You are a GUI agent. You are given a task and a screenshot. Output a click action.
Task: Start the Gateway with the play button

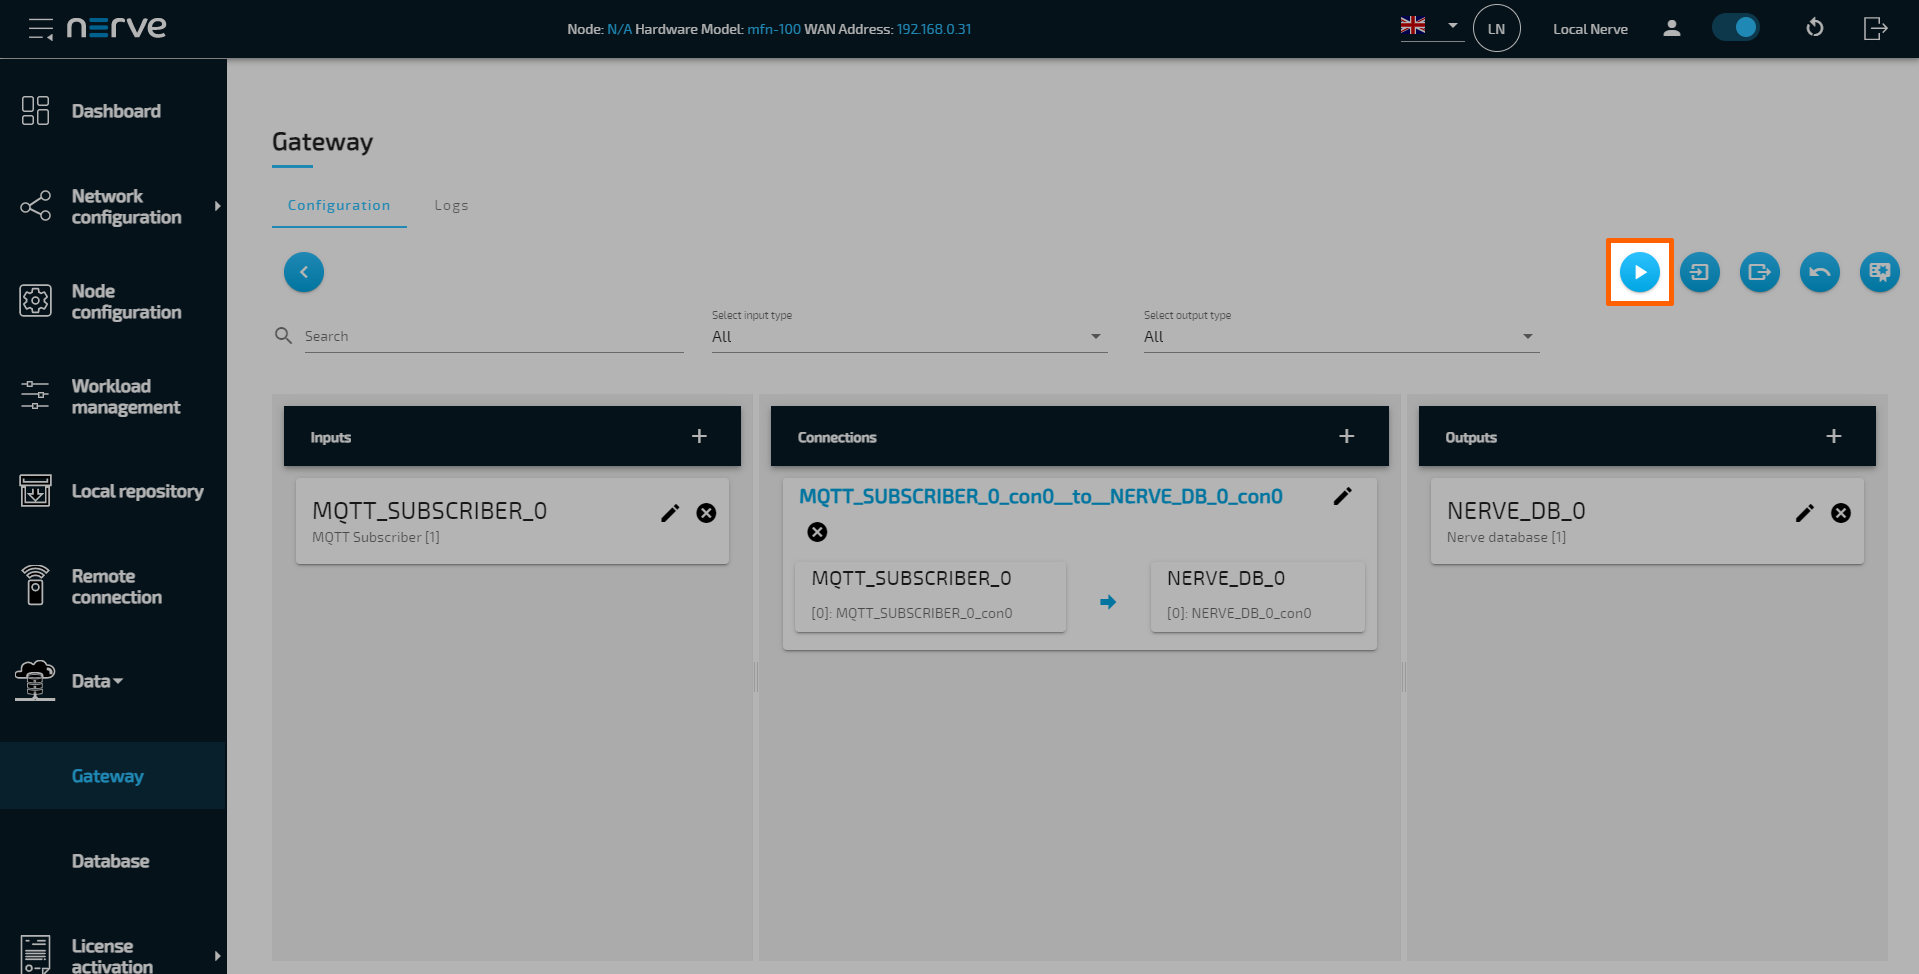1638,271
